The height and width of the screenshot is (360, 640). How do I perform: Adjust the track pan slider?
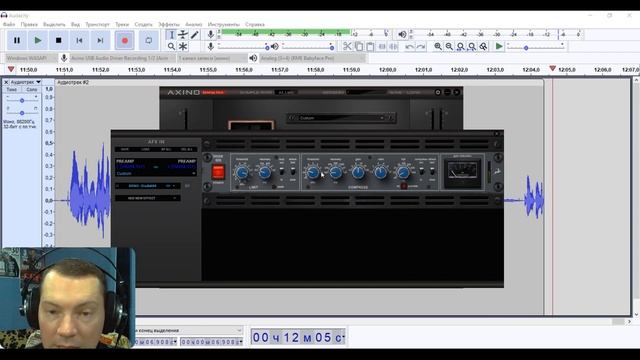tap(22, 113)
